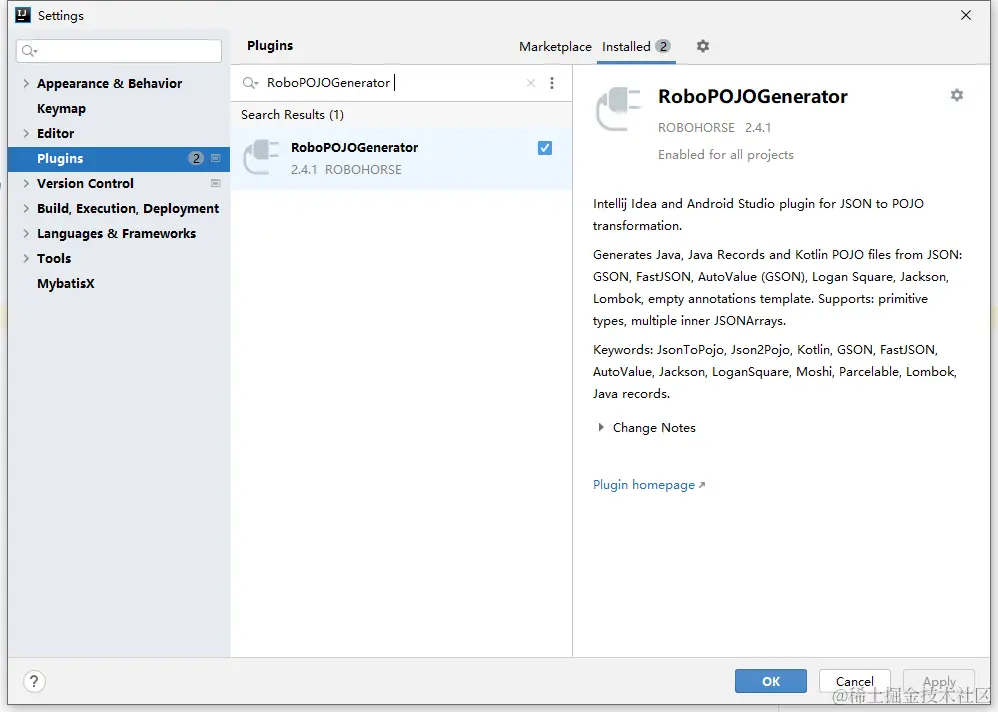Image resolution: width=998 pixels, height=712 pixels.
Task: Click the IntelliJ logo in title bar
Action: point(23,15)
